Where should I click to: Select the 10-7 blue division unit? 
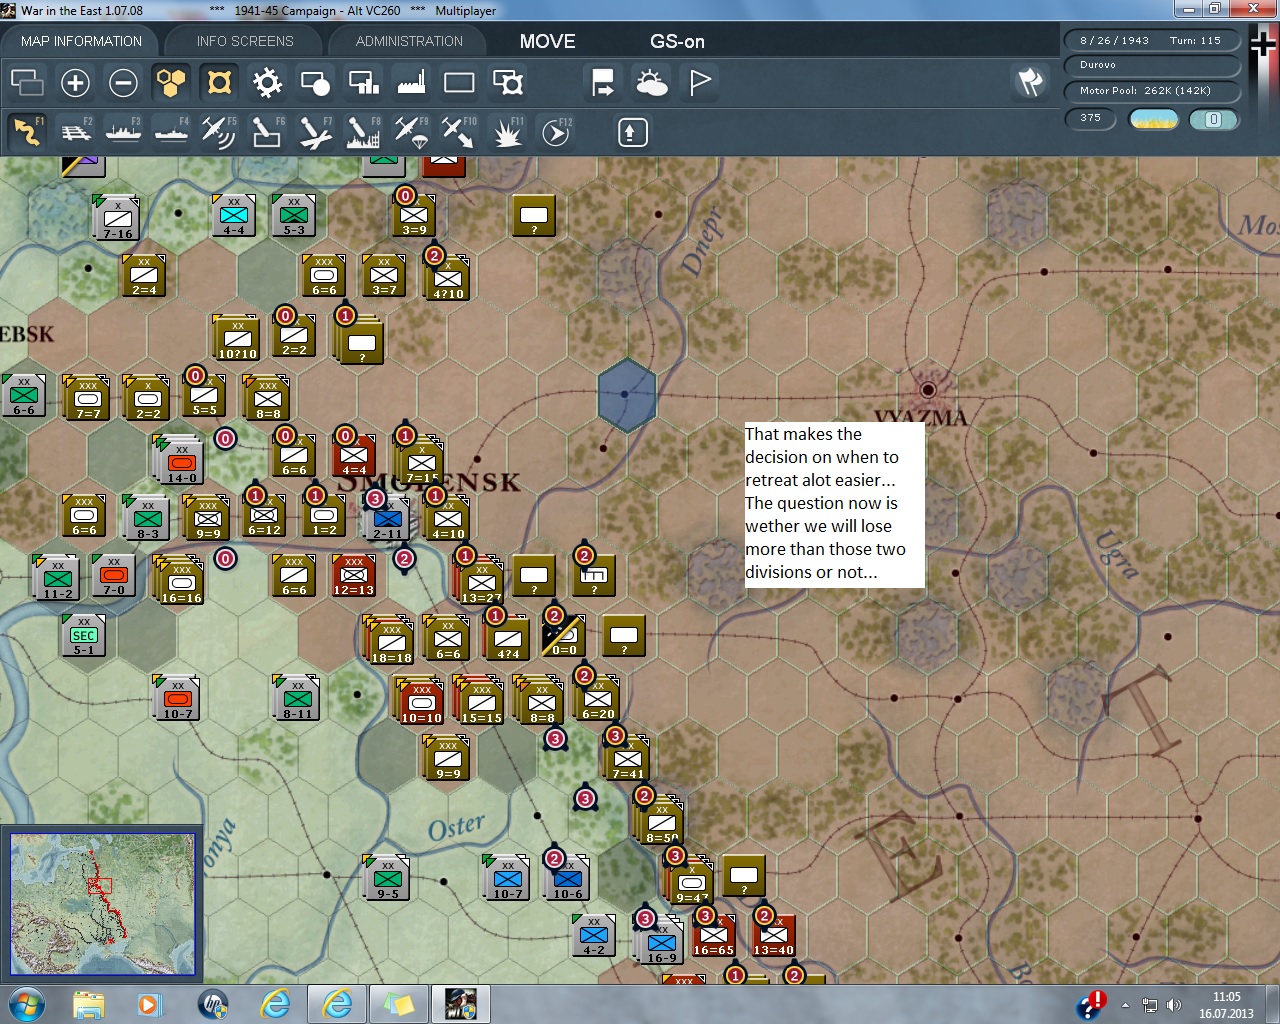pyautogui.click(x=507, y=879)
